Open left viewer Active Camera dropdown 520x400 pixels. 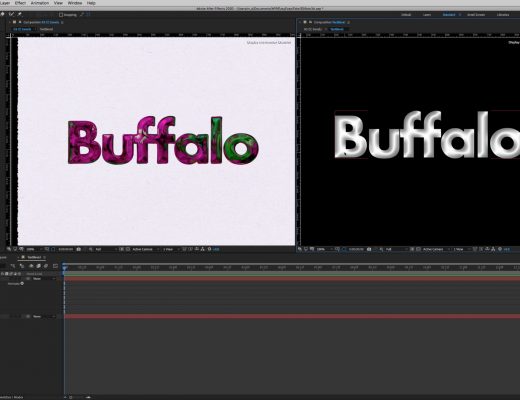click(x=145, y=249)
